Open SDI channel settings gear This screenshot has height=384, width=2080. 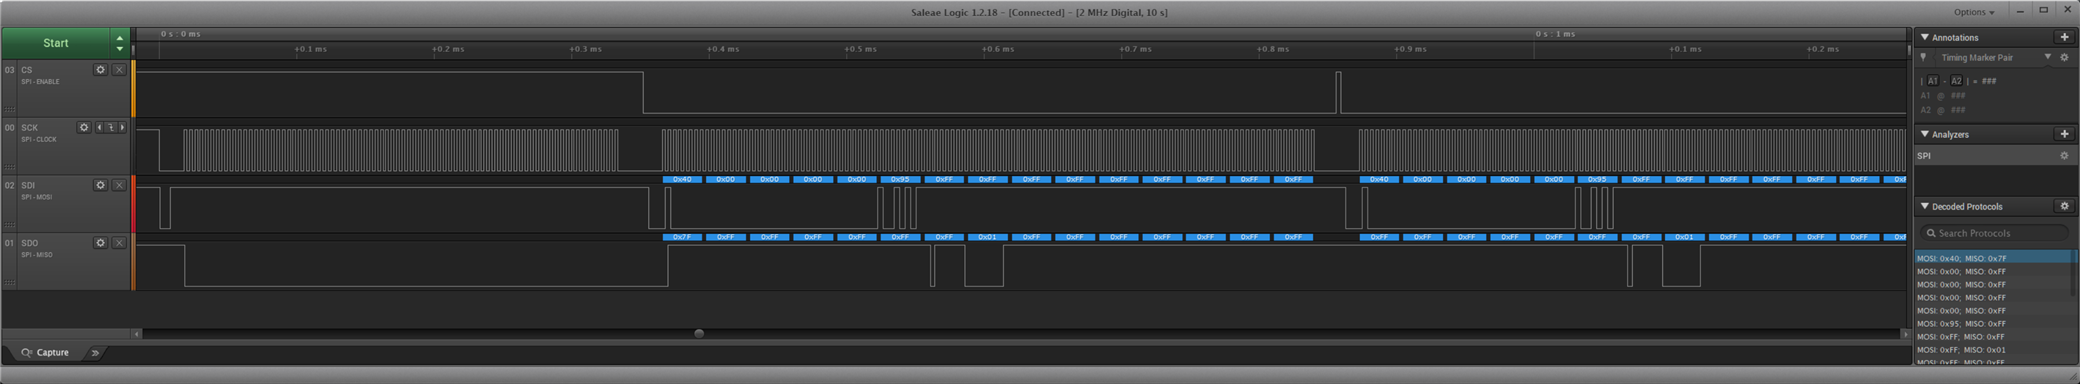coord(100,185)
